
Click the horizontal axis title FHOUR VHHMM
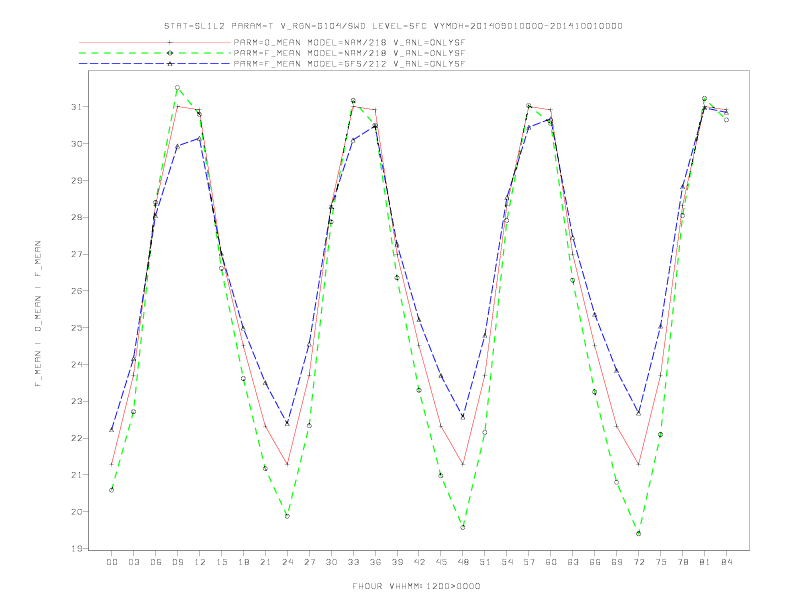(416, 586)
